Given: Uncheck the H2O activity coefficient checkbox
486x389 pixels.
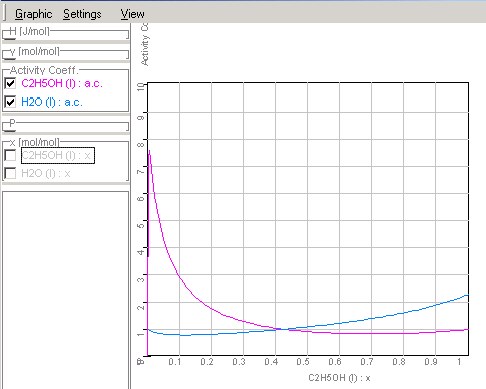Looking at the screenshot, I should coord(10,102).
